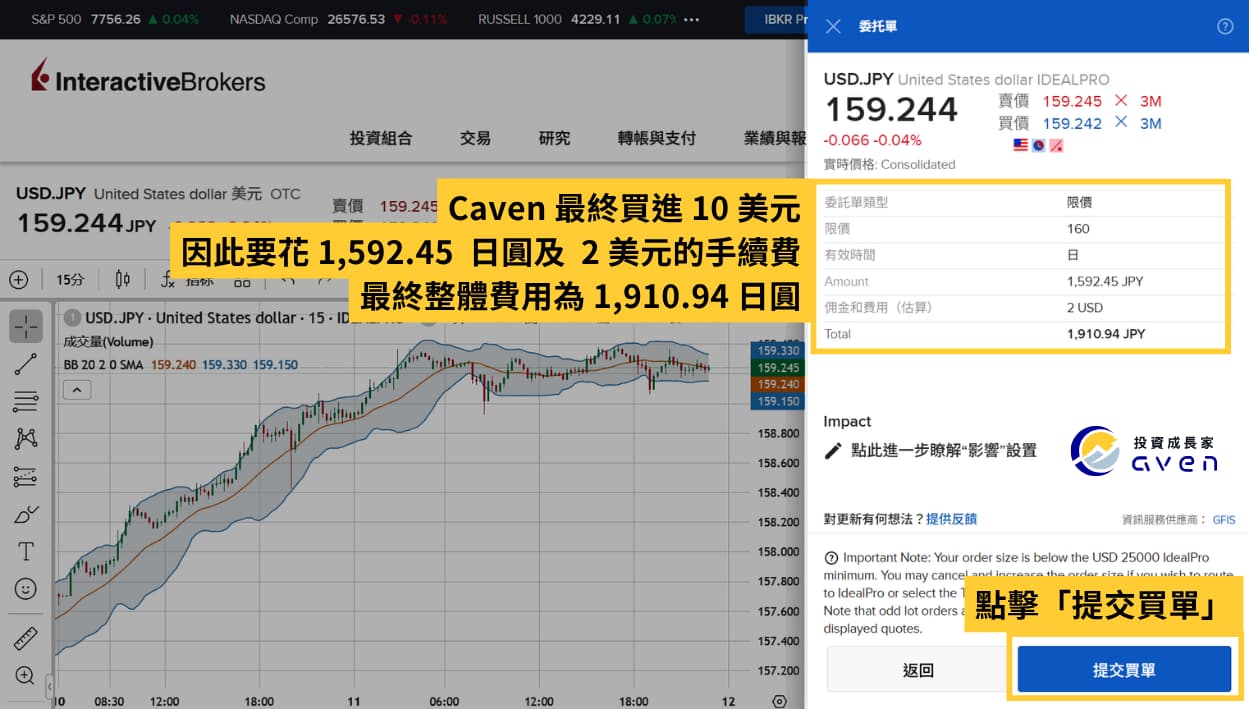This screenshot has width=1250, height=709.
Task: Click 提交買單 button
Action: 1124,670
